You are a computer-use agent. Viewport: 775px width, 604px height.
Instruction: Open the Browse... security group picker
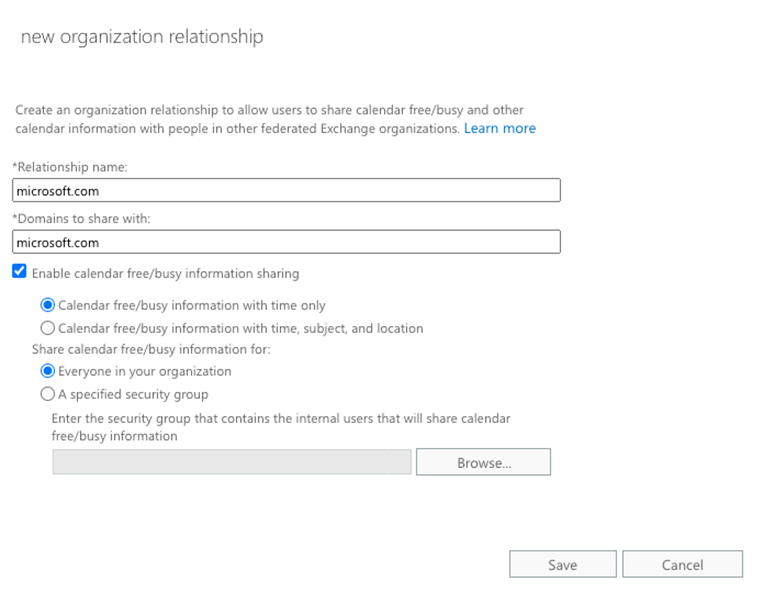[483, 462]
